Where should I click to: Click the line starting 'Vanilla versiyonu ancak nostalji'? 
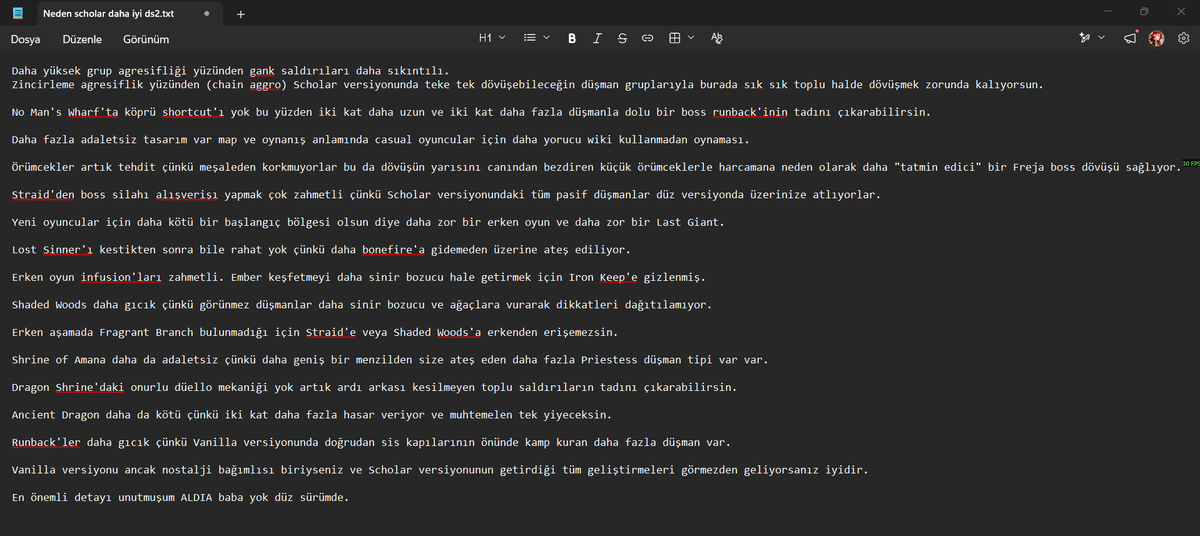(x=440, y=469)
